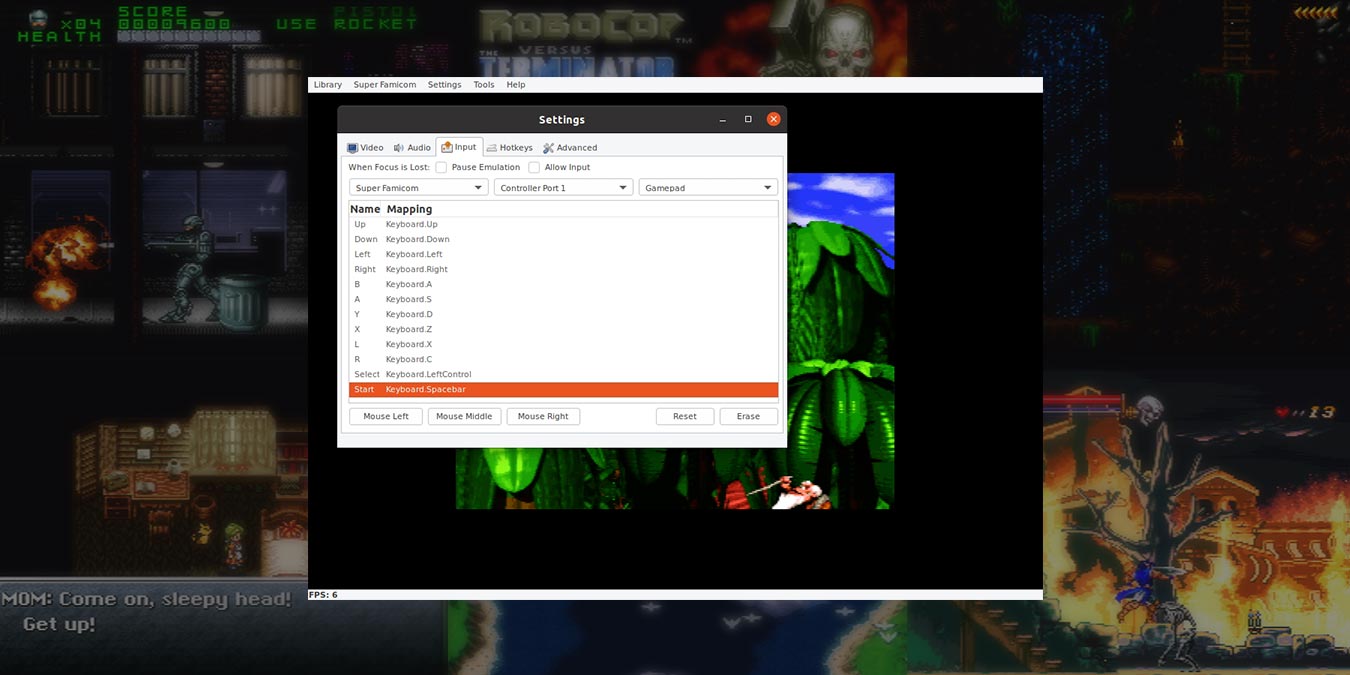Click the Mouse Middle assignment button
Viewport: 1350px width, 675px height.
click(x=464, y=416)
